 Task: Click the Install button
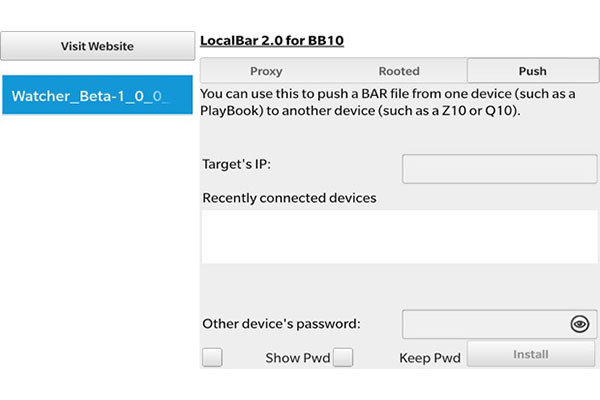point(531,354)
